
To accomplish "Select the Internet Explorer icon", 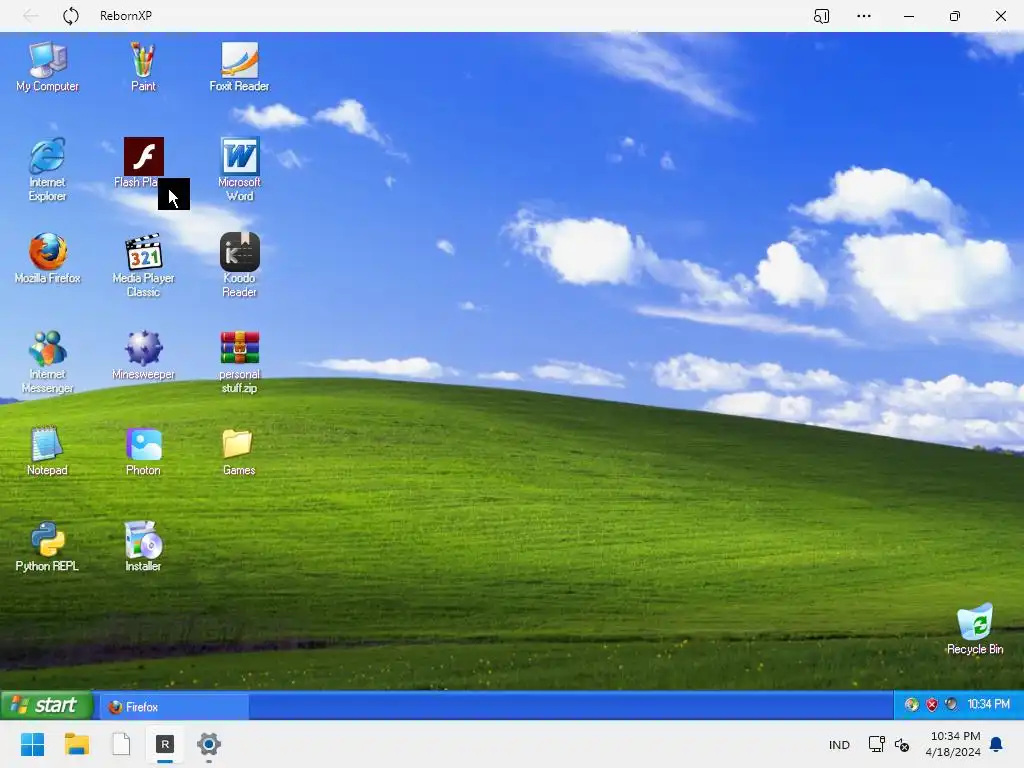I will click(47, 169).
